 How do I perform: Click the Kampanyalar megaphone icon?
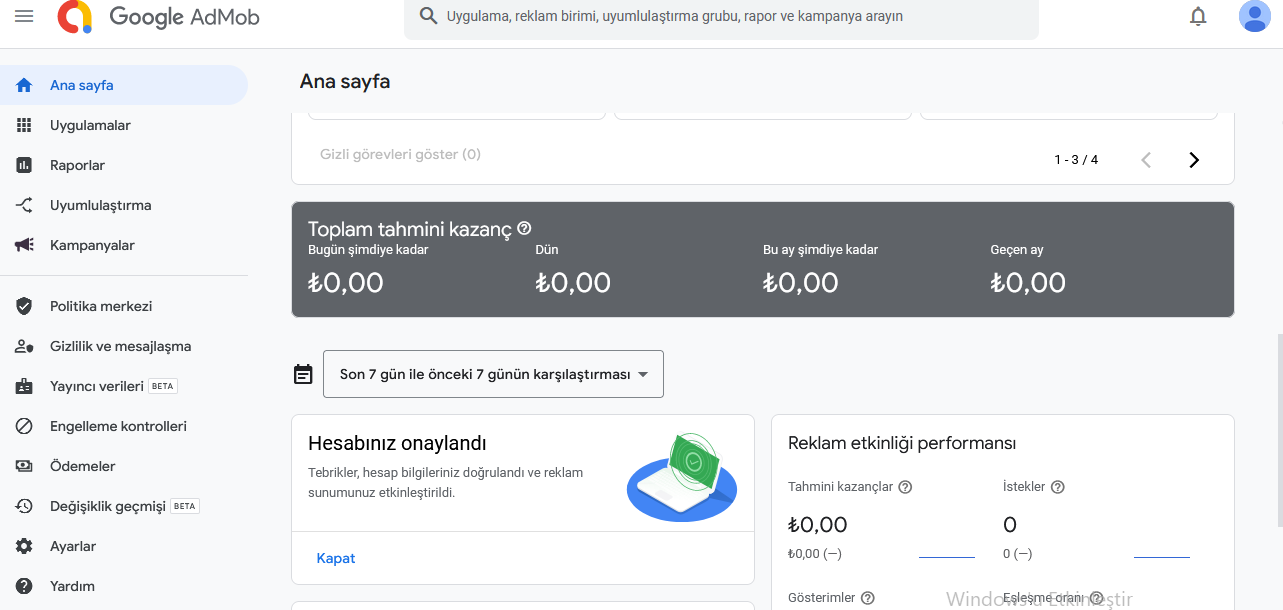[24, 245]
